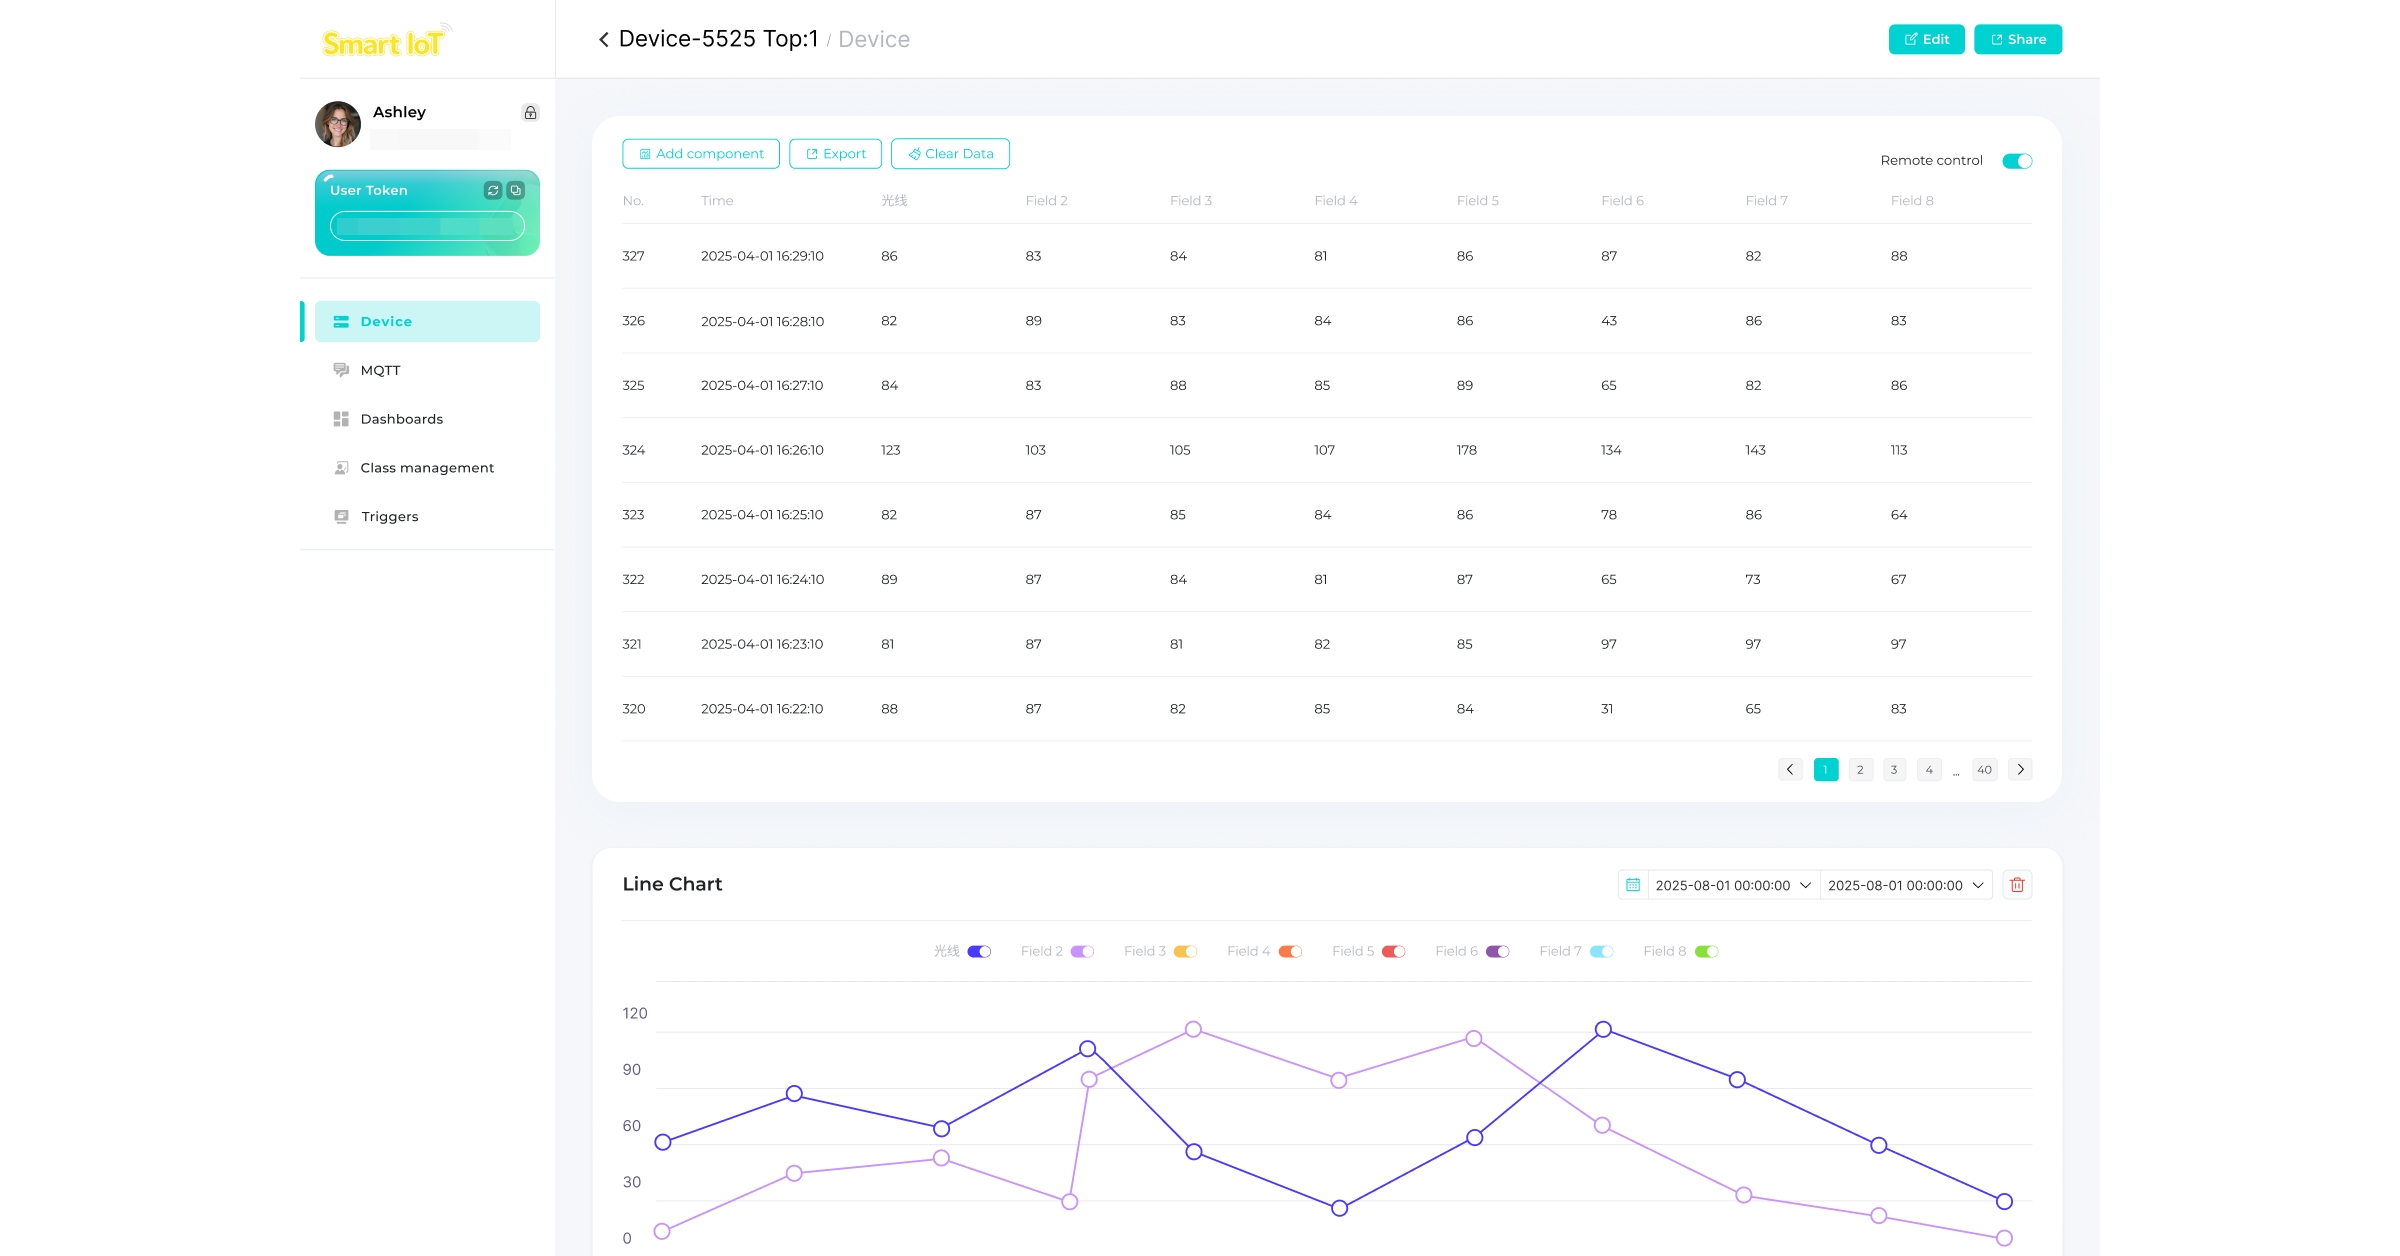The width and height of the screenshot is (2400, 1256).
Task: Click the Clear Data button
Action: click(x=950, y=154)
